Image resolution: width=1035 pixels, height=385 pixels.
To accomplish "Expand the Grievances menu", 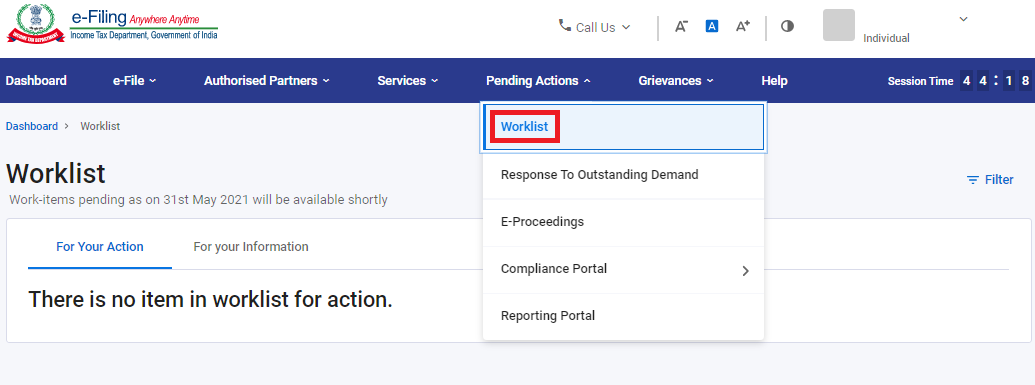I will point(676,81).
